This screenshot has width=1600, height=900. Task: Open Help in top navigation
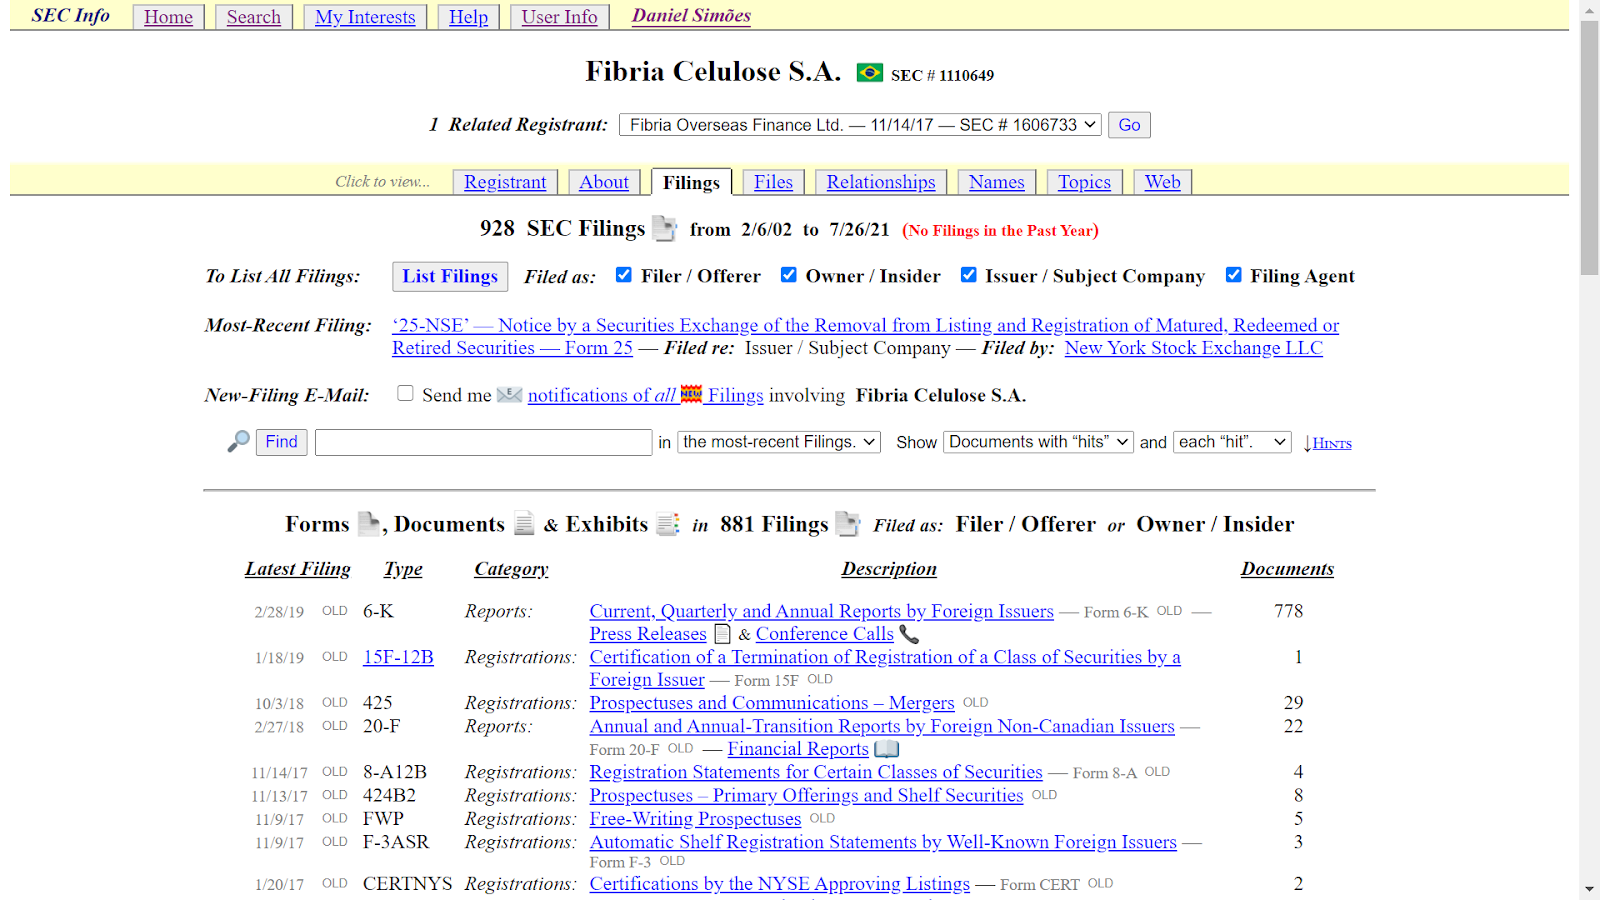tap(468, 17)
